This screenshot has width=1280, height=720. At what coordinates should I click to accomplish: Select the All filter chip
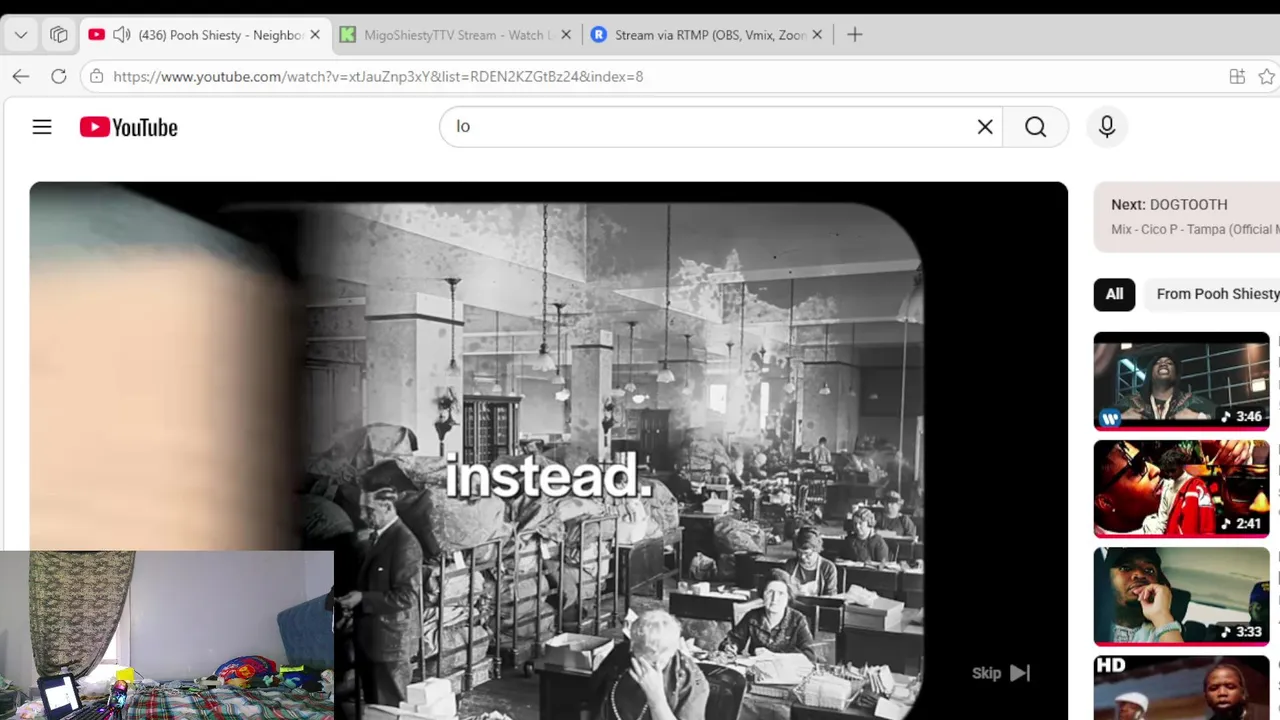(x=1114, y=294)
